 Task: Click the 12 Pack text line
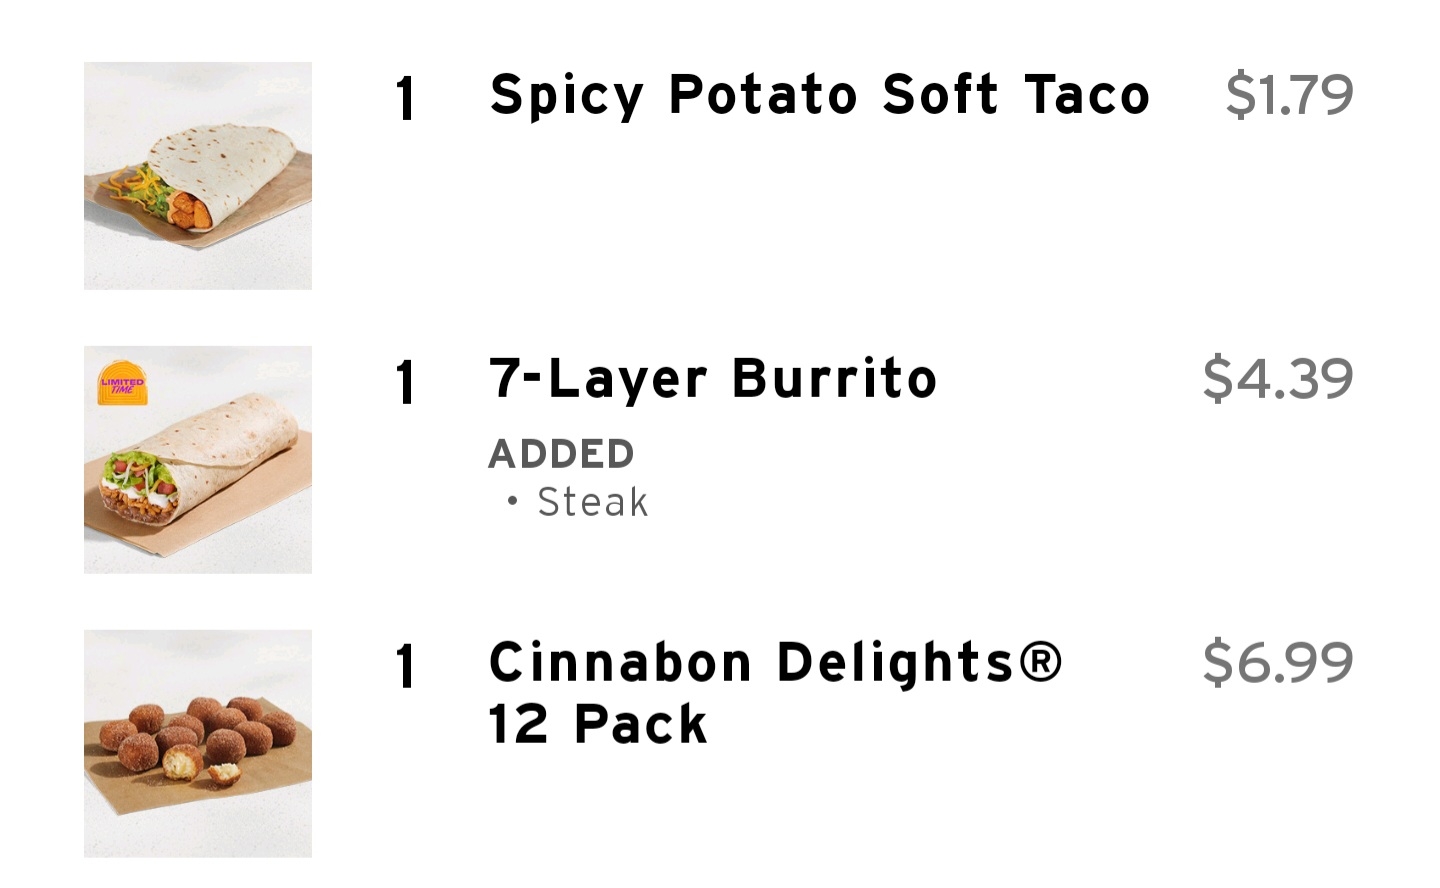pyautogui.click(x=598, y=725)
